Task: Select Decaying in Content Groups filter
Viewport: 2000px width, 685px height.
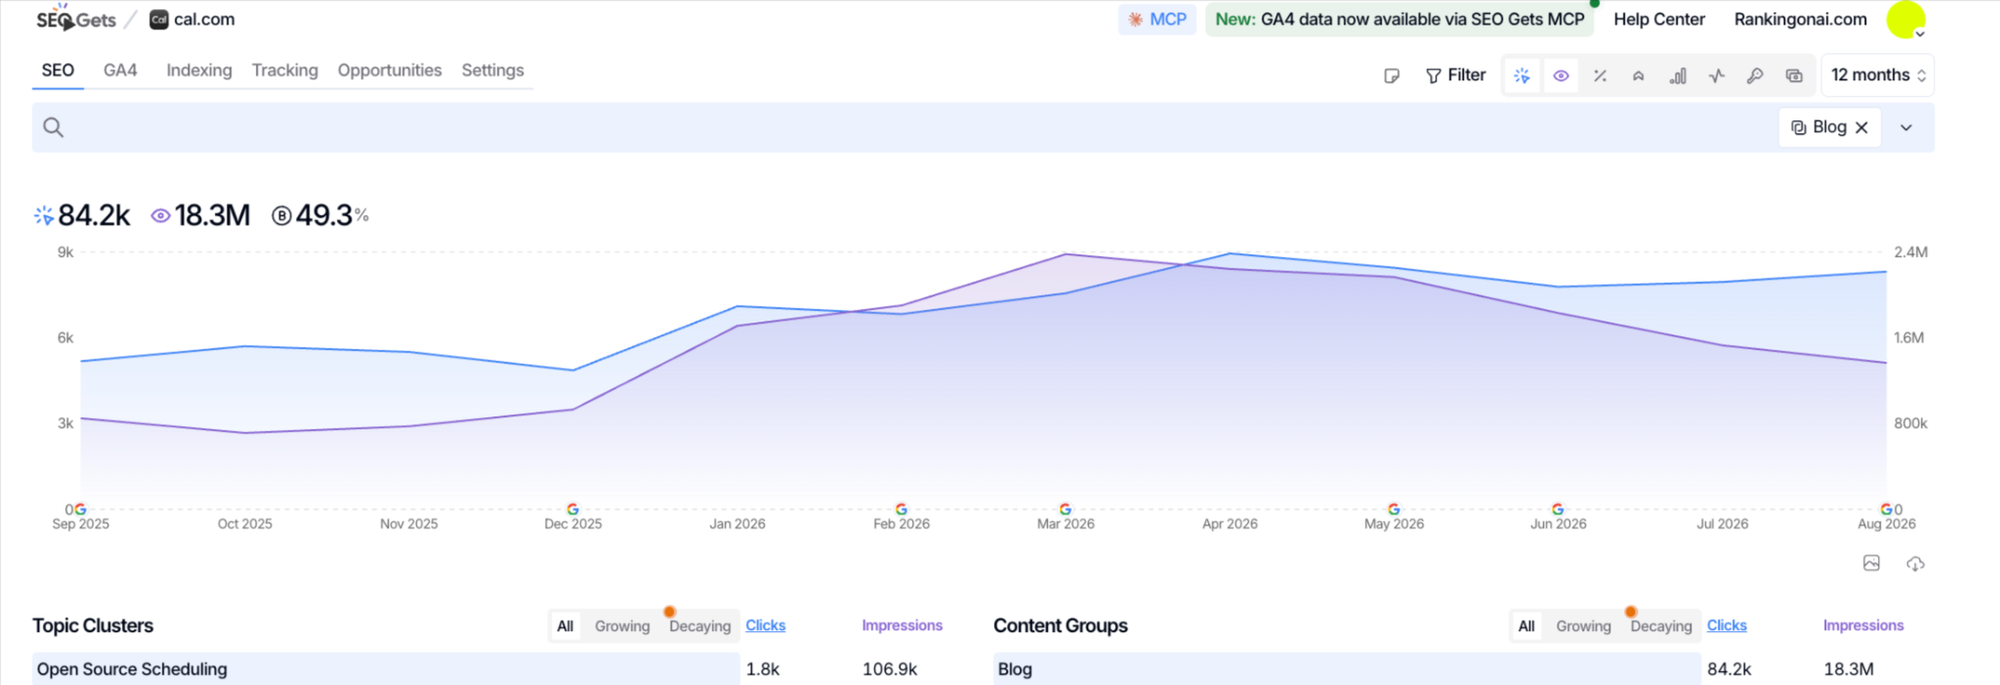Action: (1661, 626)
